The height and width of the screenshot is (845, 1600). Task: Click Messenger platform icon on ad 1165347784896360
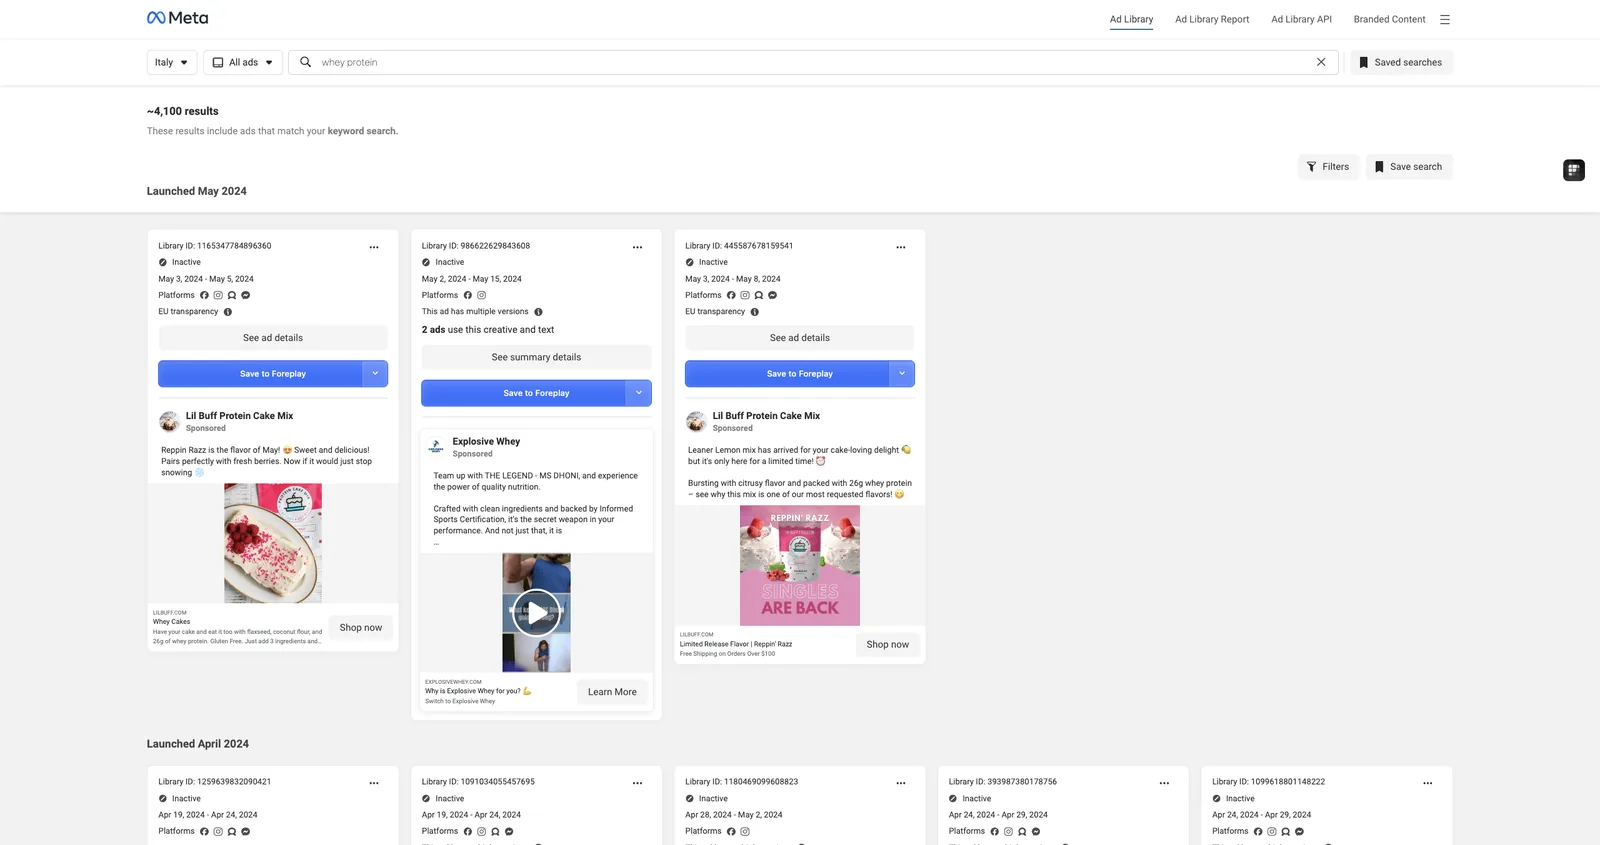coord(246,295)
